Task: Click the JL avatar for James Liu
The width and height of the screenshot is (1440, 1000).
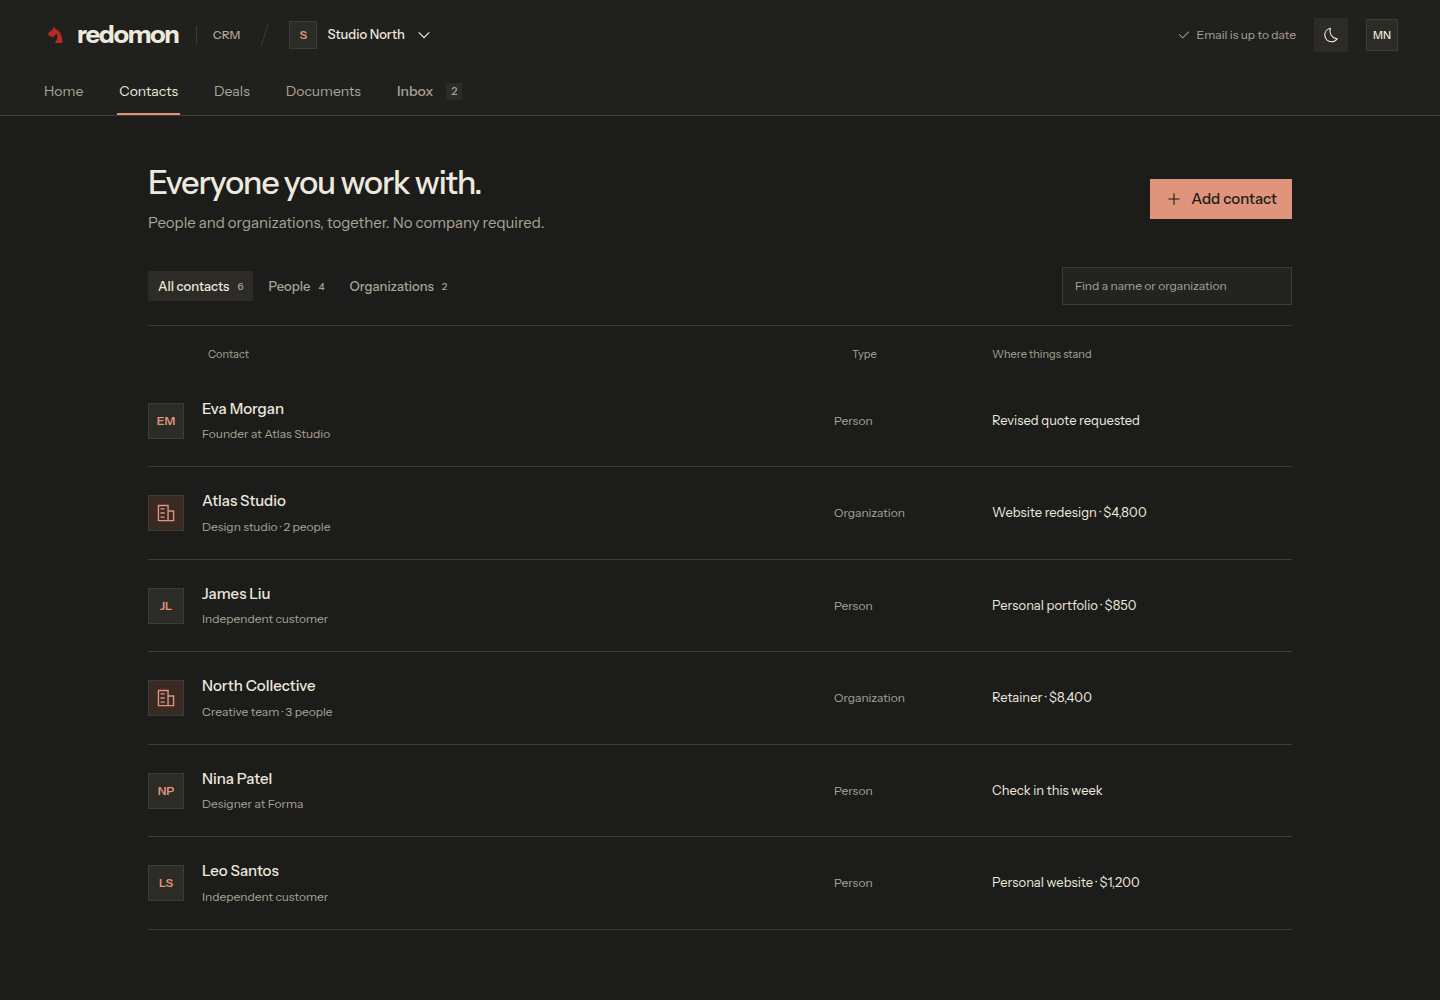Action: pyautogui.click(x=166, y=606)
